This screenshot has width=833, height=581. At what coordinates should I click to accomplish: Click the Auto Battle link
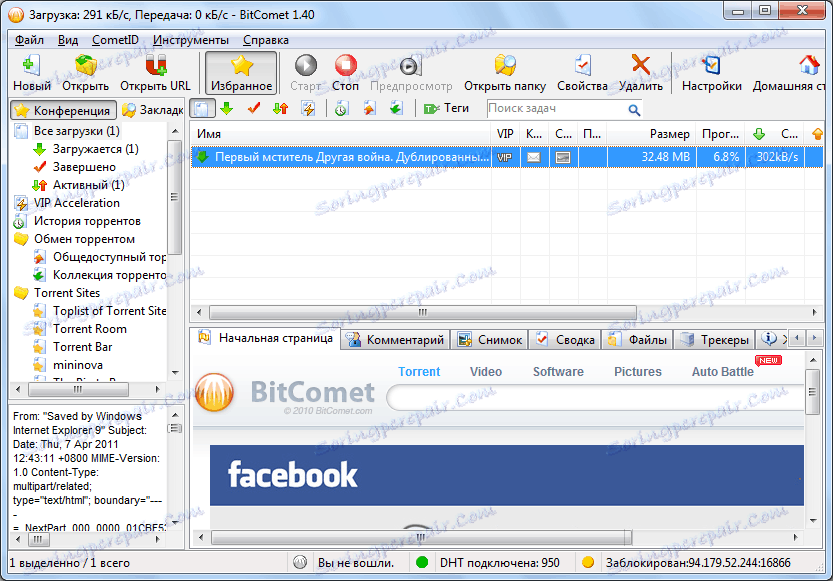722,372
